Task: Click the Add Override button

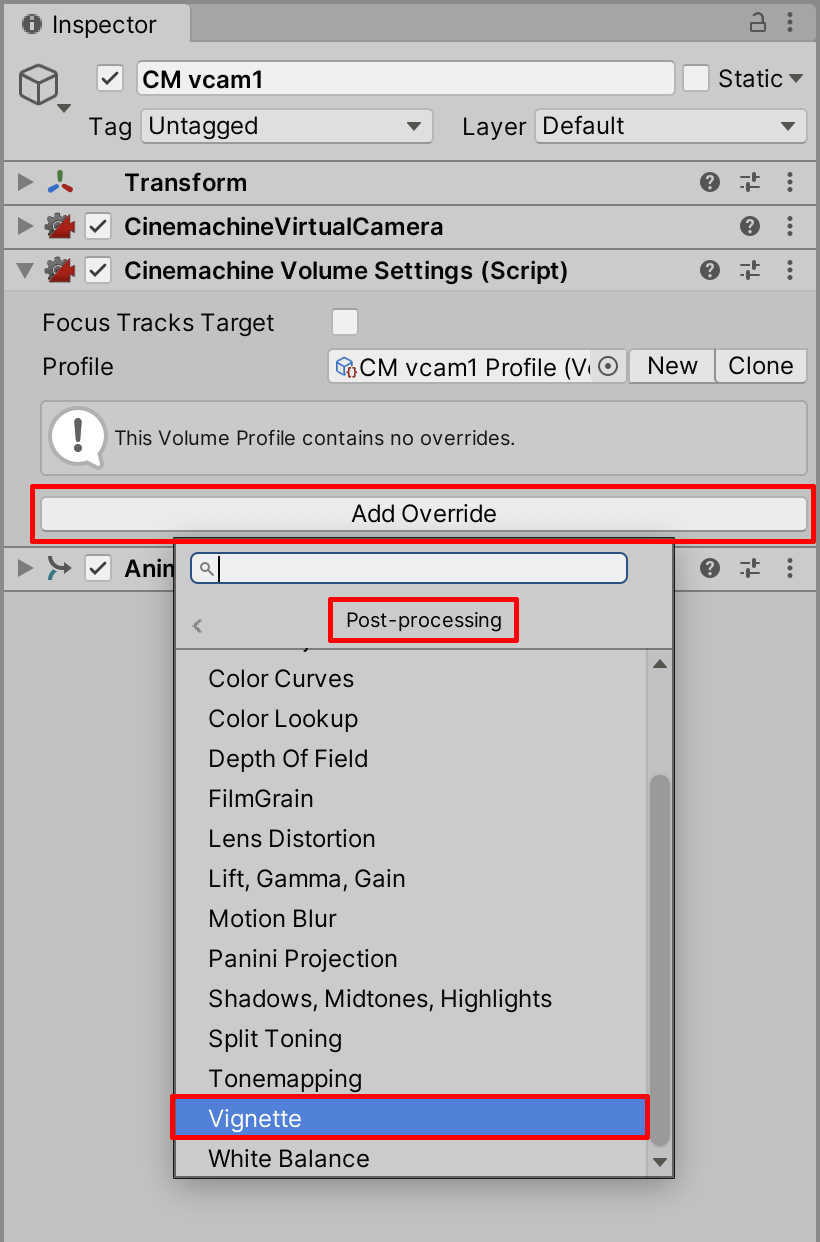Action: coord(424,514)
